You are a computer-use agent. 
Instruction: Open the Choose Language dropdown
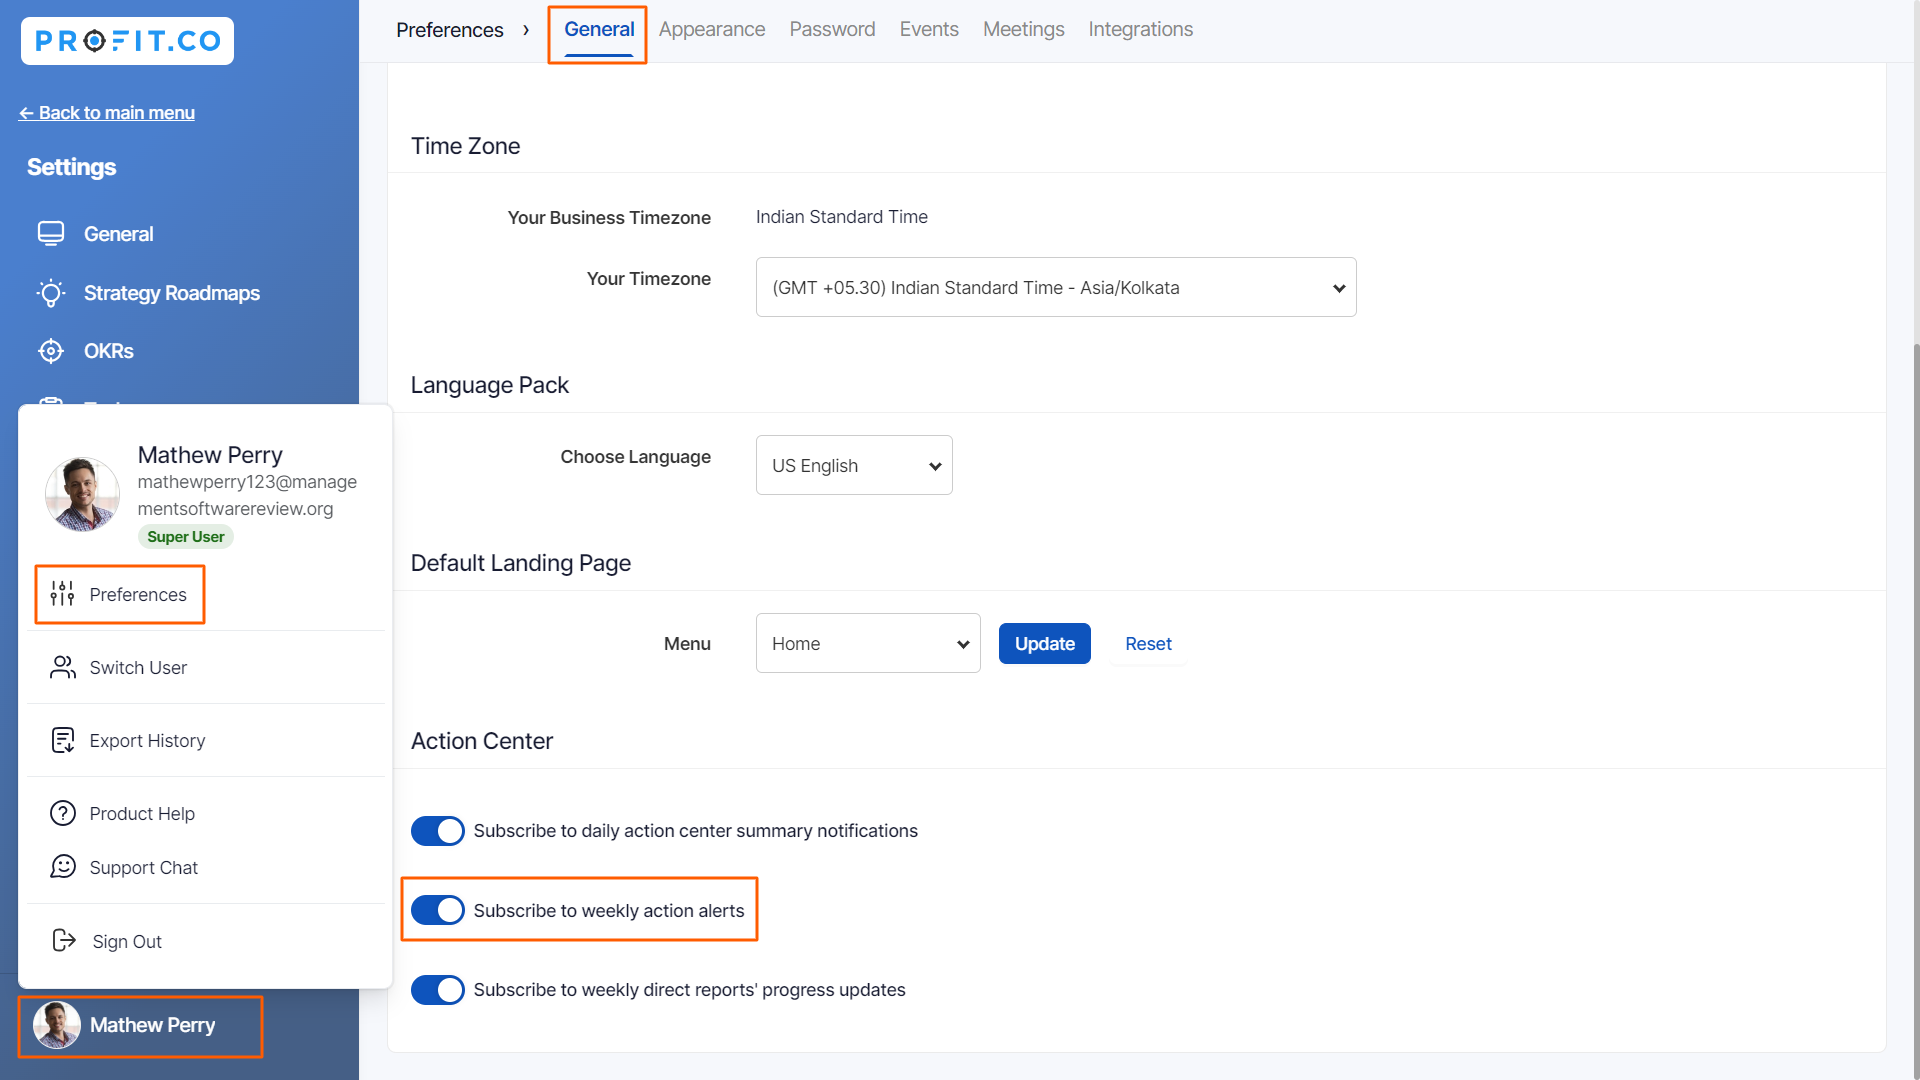tap(854, 465)
